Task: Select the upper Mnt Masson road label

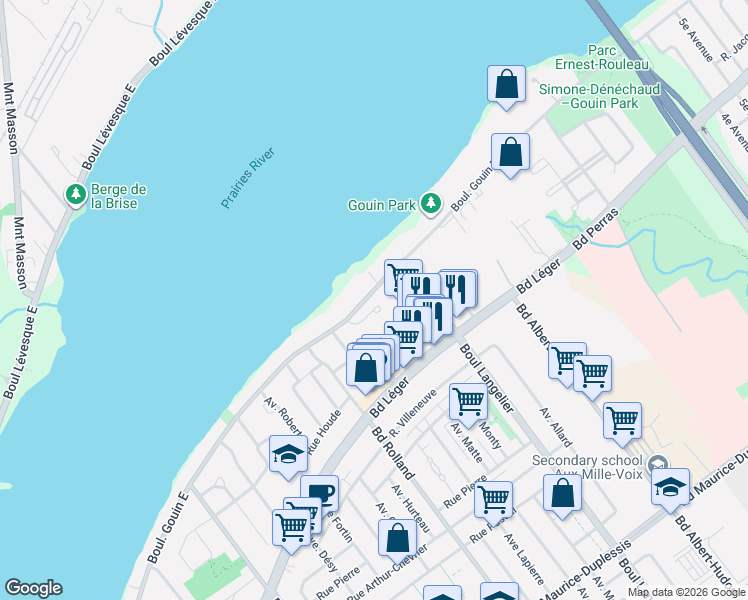Action: click(x=10, y=118)
